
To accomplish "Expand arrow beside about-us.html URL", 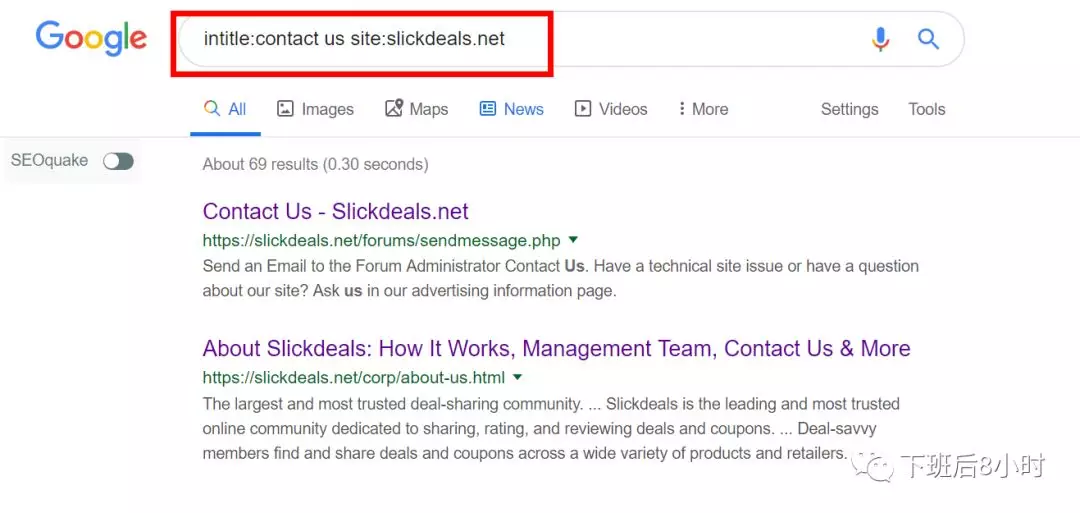I will [x=517, y=377].
